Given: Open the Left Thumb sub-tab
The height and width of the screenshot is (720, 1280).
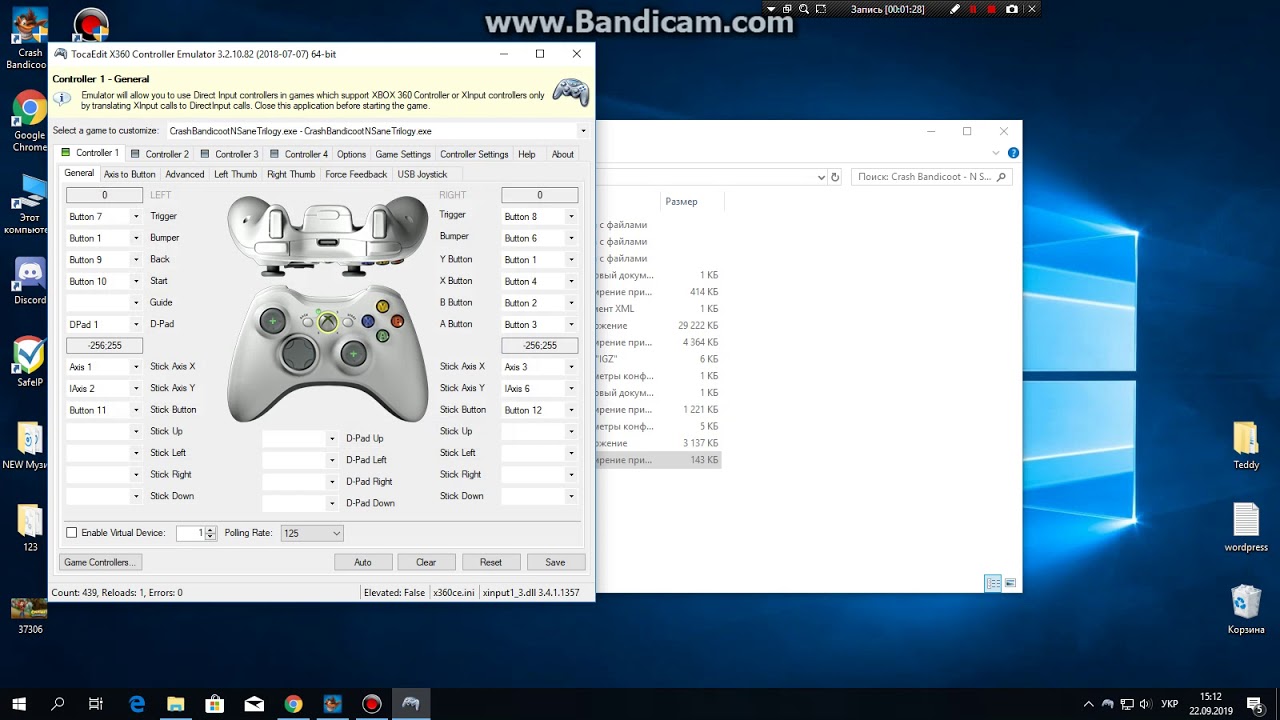Looking at the screenshot, I should click(235, 174).
